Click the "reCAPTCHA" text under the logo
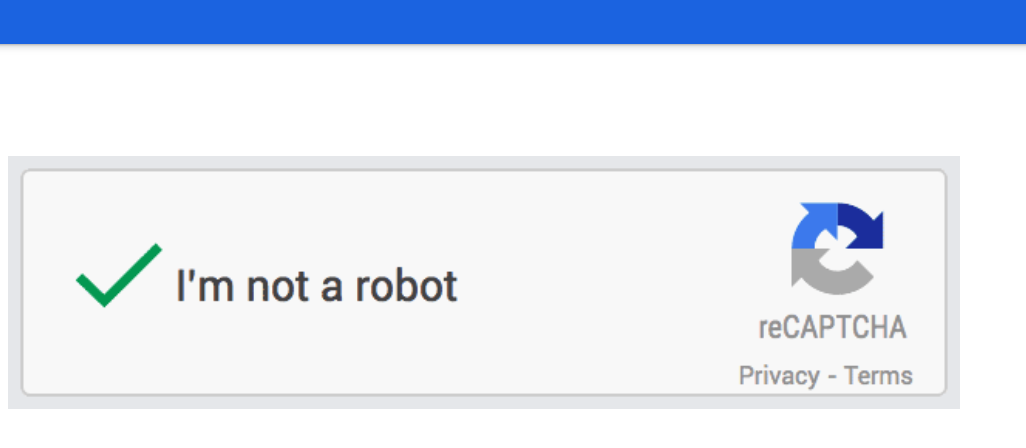This screenshot has width=1026, height=448. coord(832,328)
